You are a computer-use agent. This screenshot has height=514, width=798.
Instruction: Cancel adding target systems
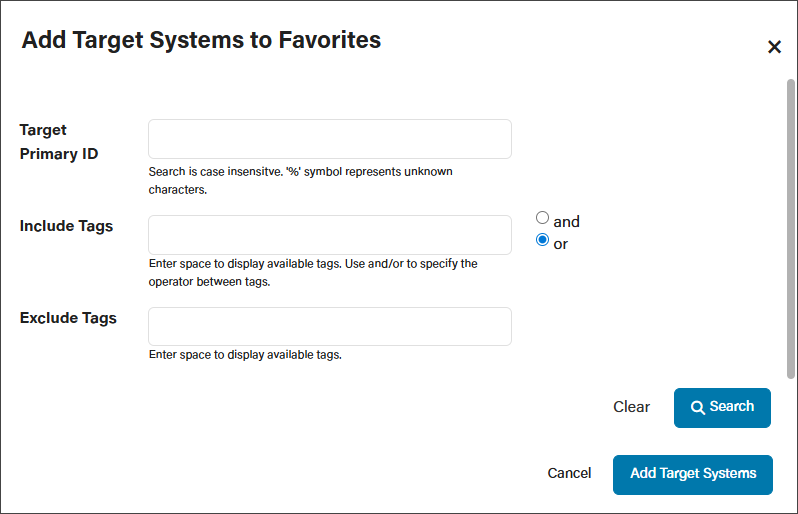click(x=569, y=473)
